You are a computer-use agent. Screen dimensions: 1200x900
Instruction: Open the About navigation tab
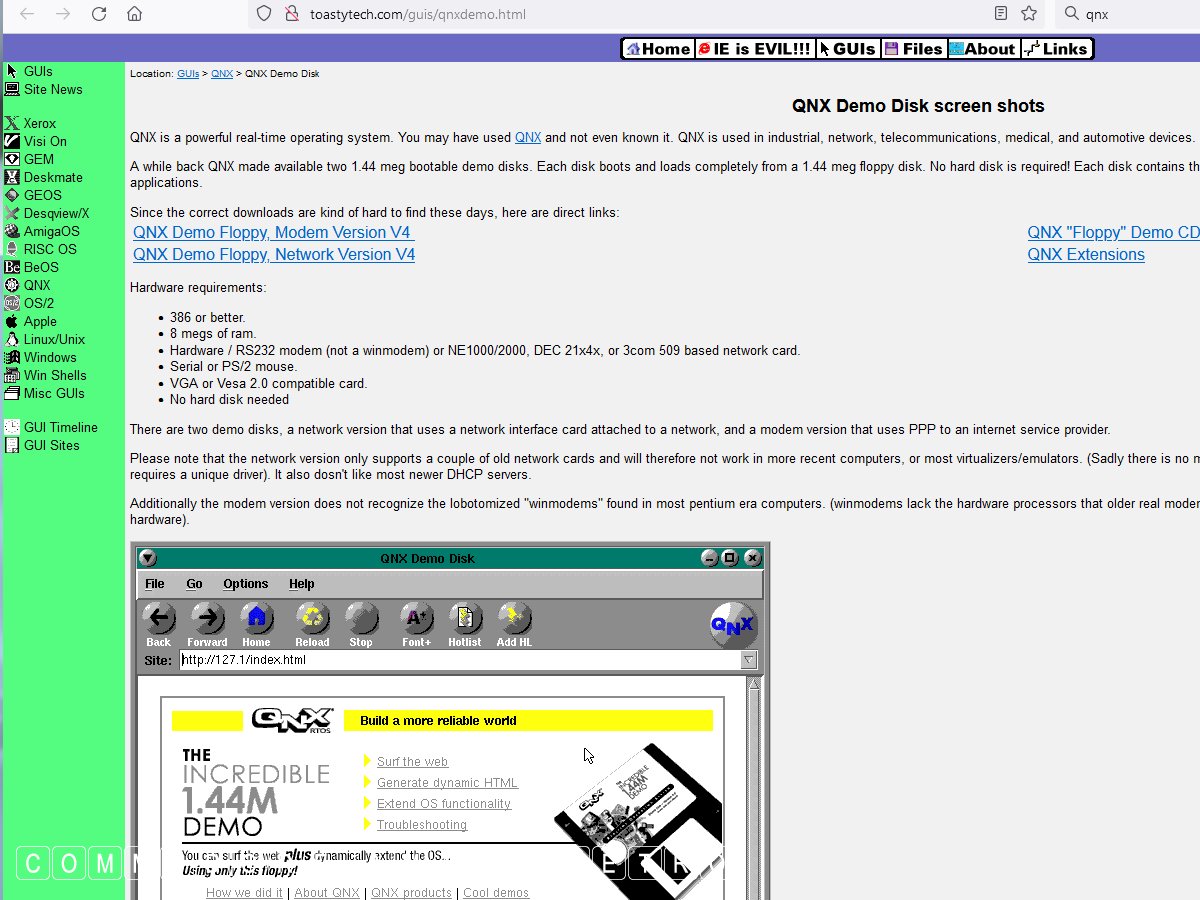pyautogui.click(x=982, y=48)
